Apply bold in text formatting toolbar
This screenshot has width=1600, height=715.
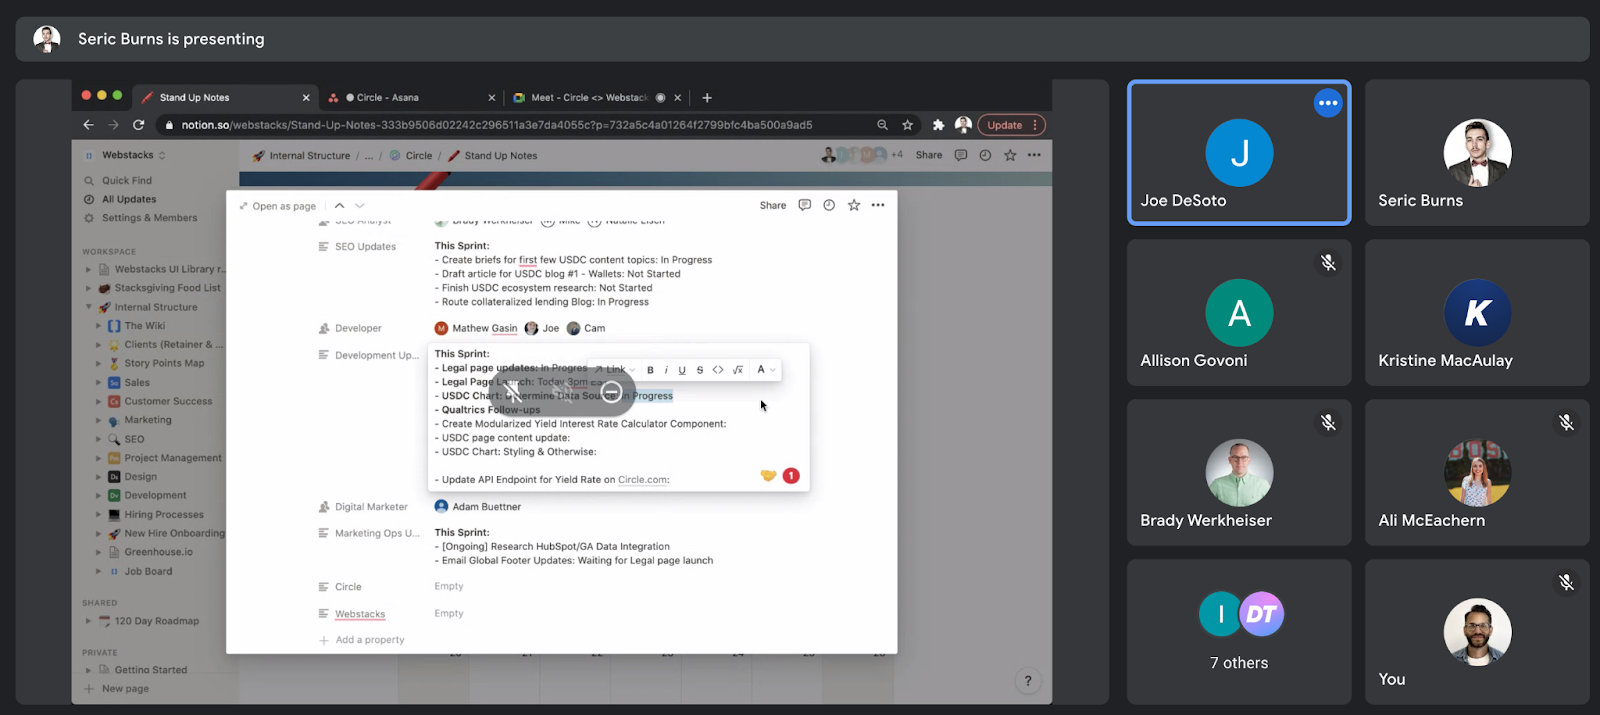(x=650, y=370)
